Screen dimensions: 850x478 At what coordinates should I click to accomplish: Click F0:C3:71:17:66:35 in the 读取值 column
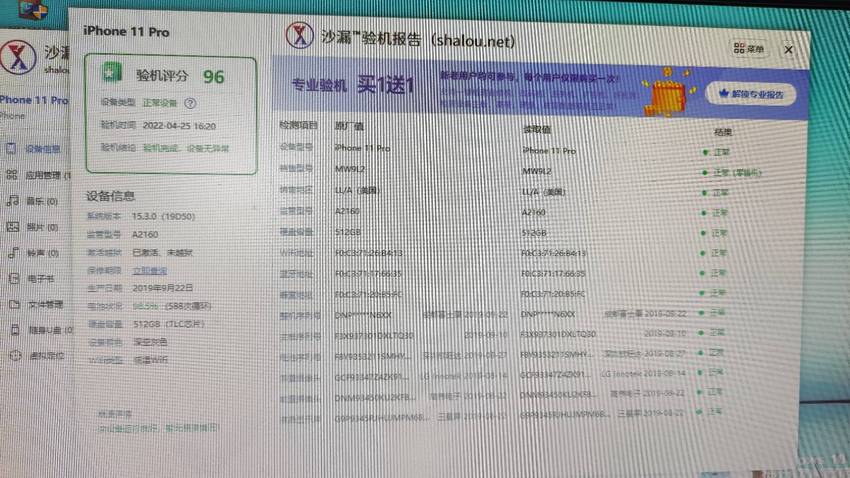(553, 274)
